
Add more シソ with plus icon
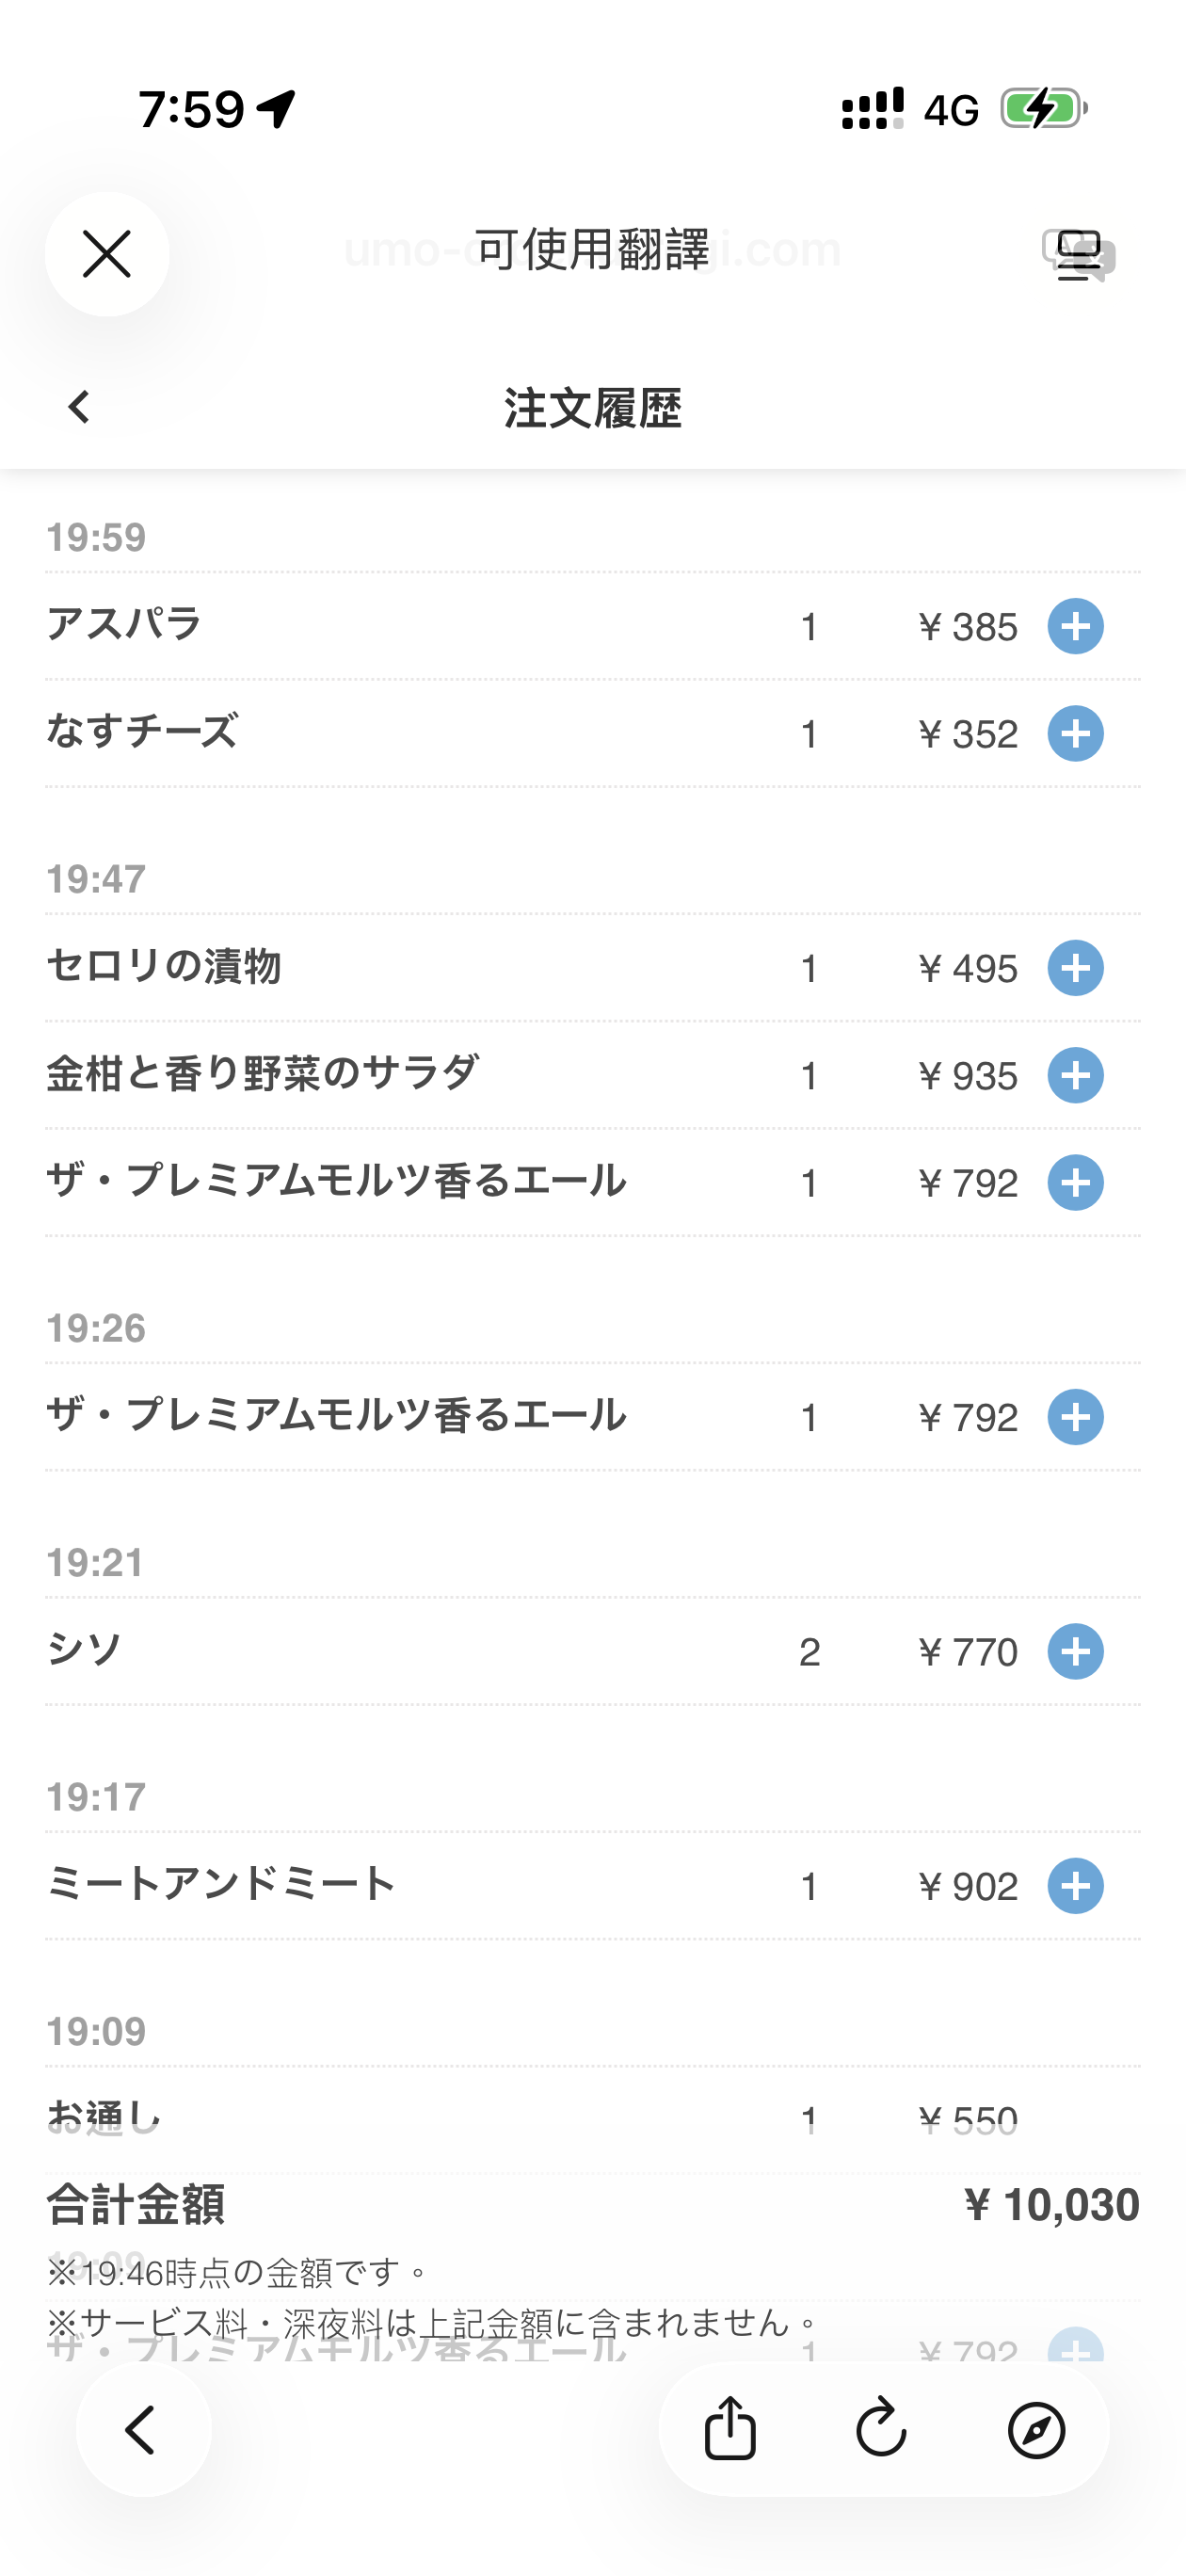click(x=1075, y=1652)
